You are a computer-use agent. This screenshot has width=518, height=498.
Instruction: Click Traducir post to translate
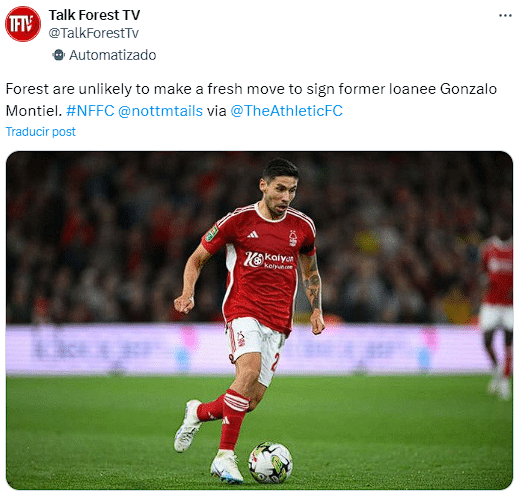click(41, 132)
